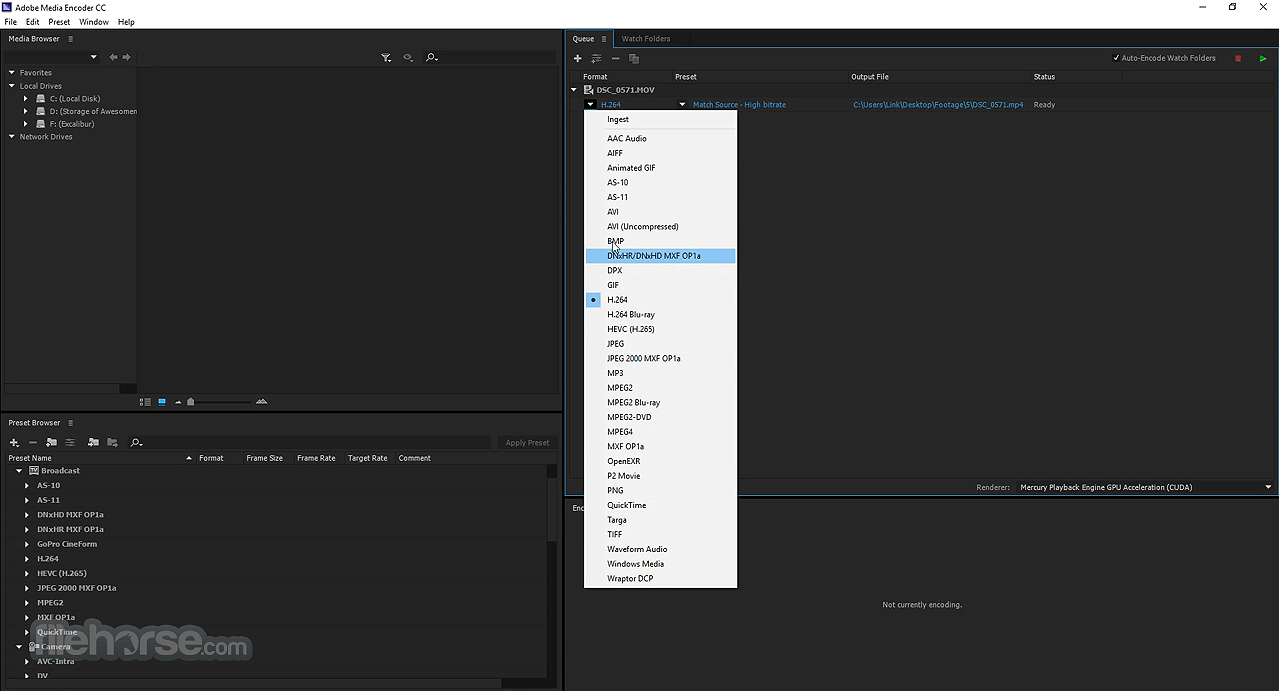The height and width of the screenshot is (691, 1279).
Task: Switch Media Browser to list view
Action: 145,402
